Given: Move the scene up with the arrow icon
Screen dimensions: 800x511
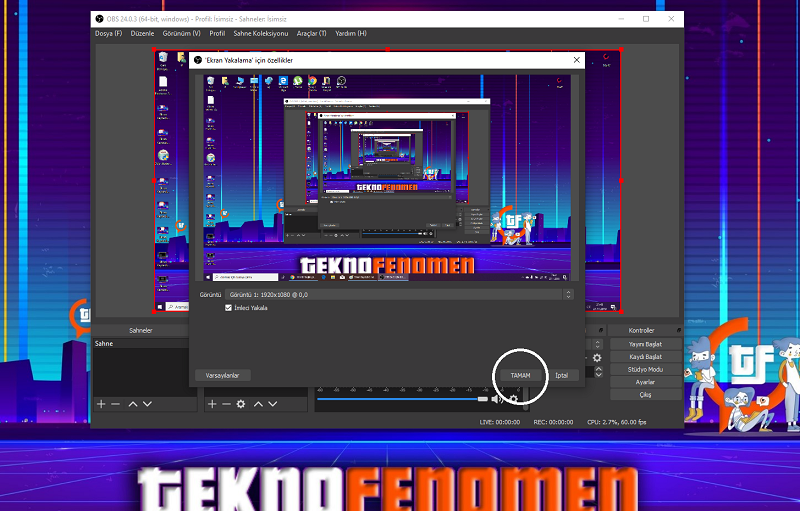Looking at the screenshot, I should [133, 404].
